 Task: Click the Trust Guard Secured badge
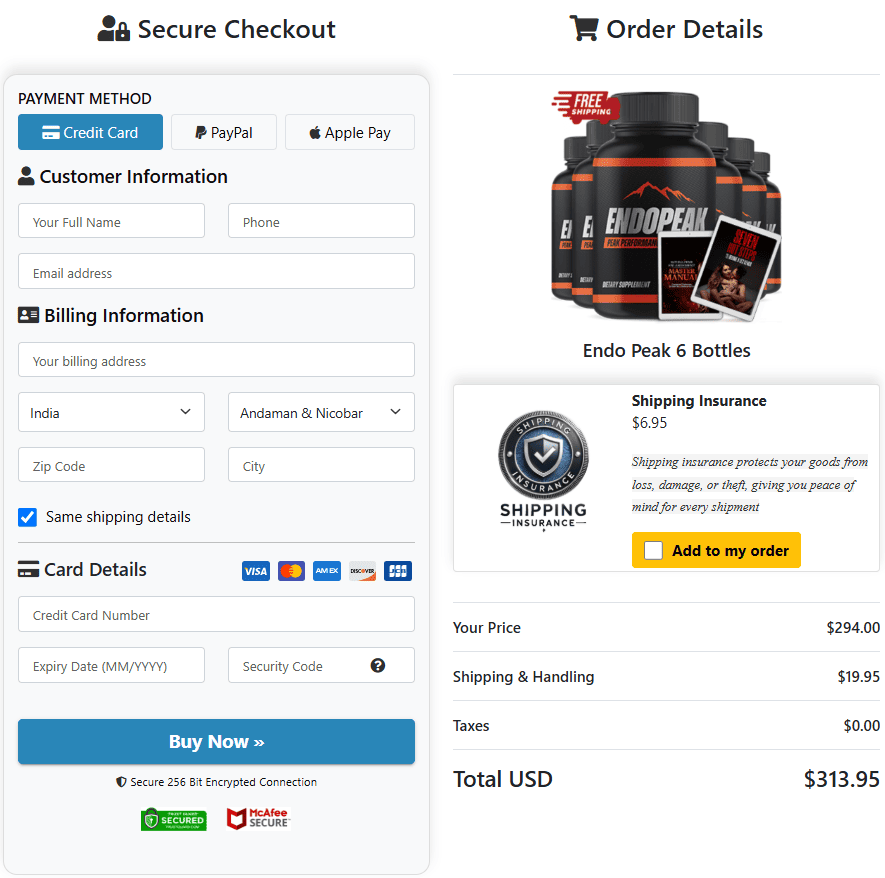pos(172,818)
